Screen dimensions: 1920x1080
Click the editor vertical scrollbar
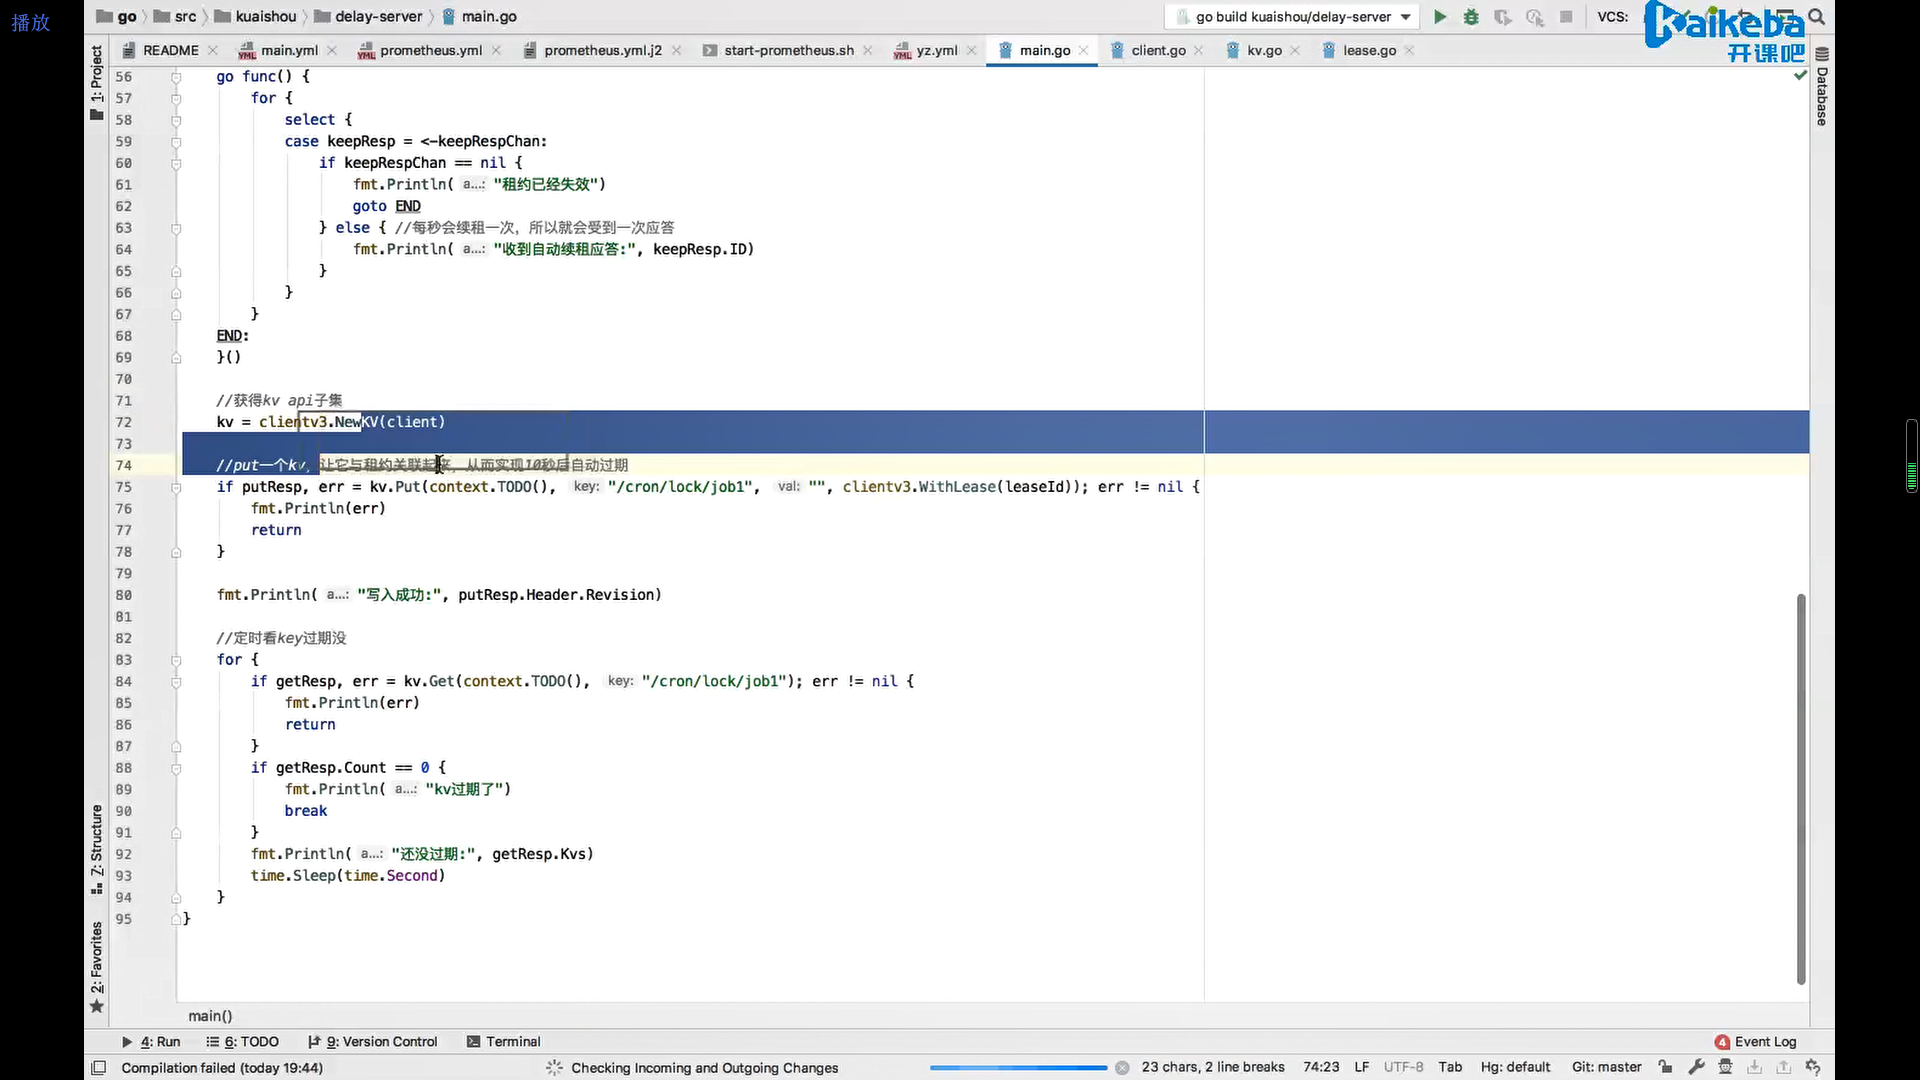pos(1801,788)
